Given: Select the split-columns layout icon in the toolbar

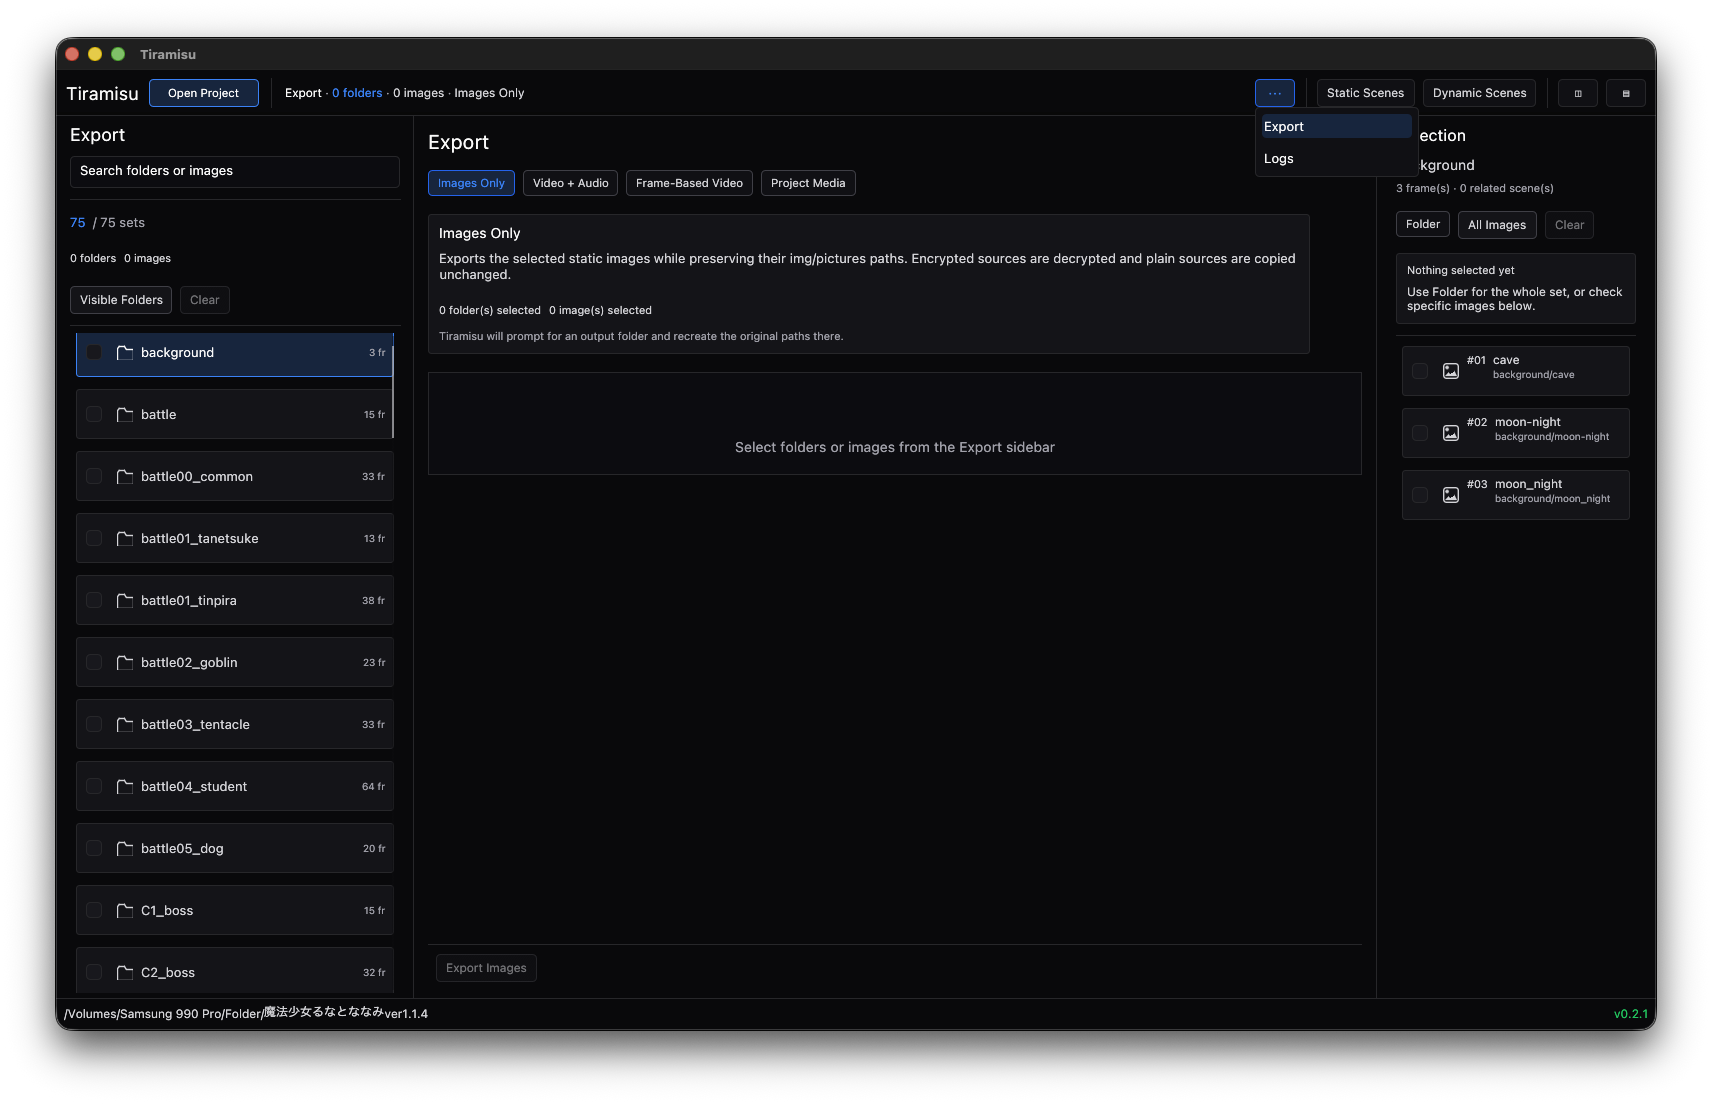Looking at the screenshot, I should pyautogui.click(x=1577, y=93).
